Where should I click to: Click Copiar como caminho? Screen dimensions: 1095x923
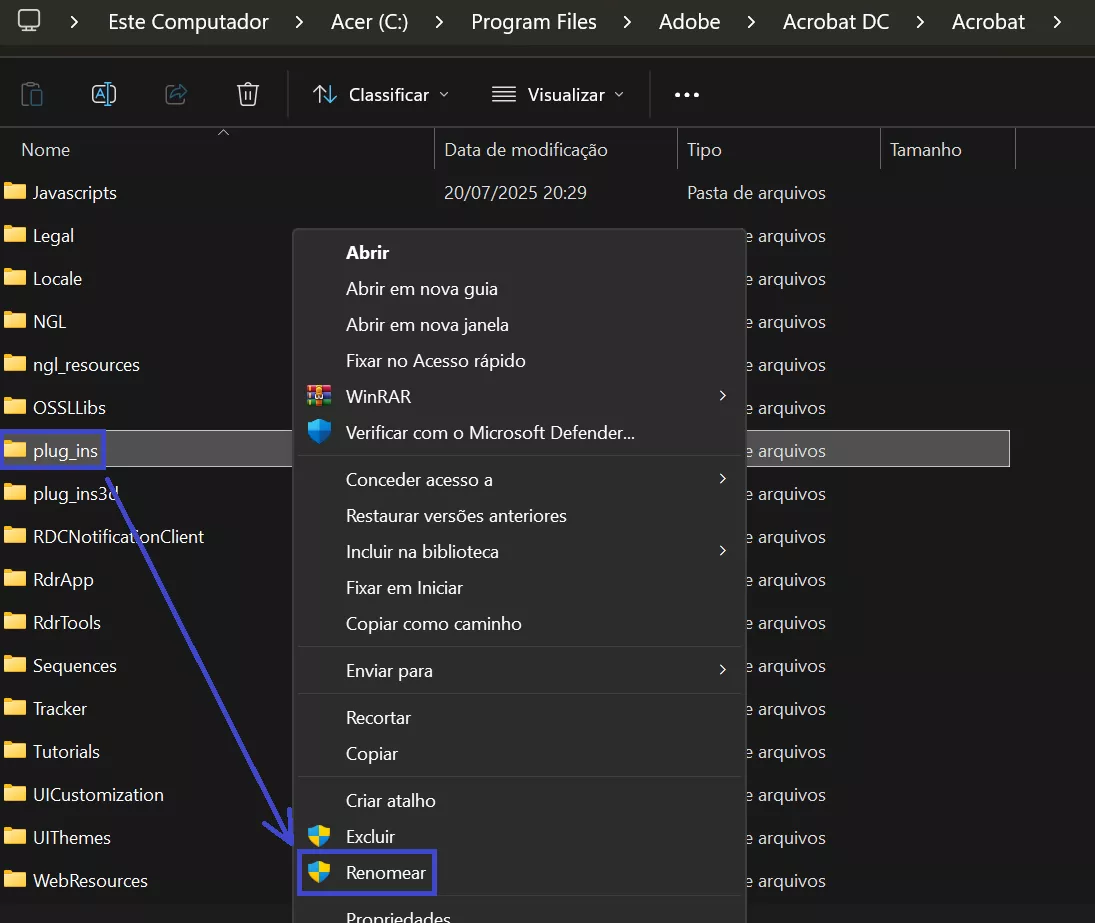click(434, 623)
